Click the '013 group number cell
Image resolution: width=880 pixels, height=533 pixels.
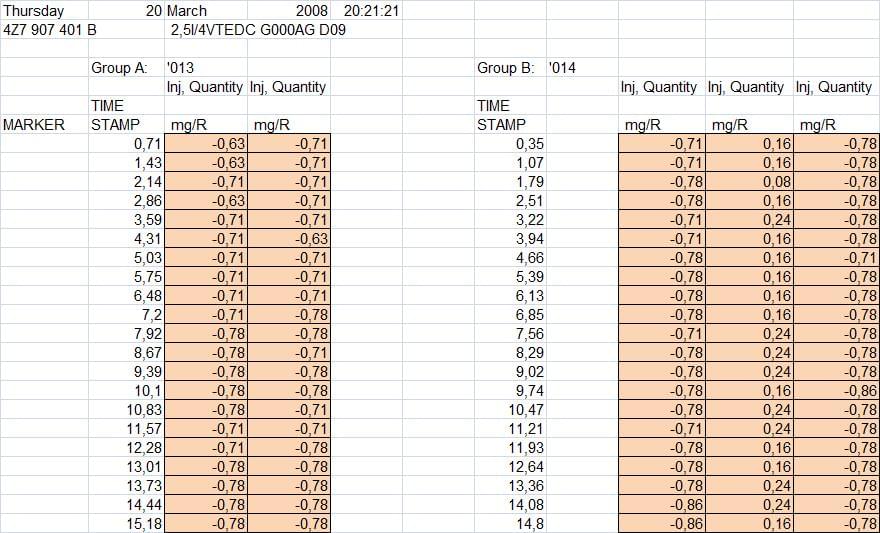click(x=181, y=68)
